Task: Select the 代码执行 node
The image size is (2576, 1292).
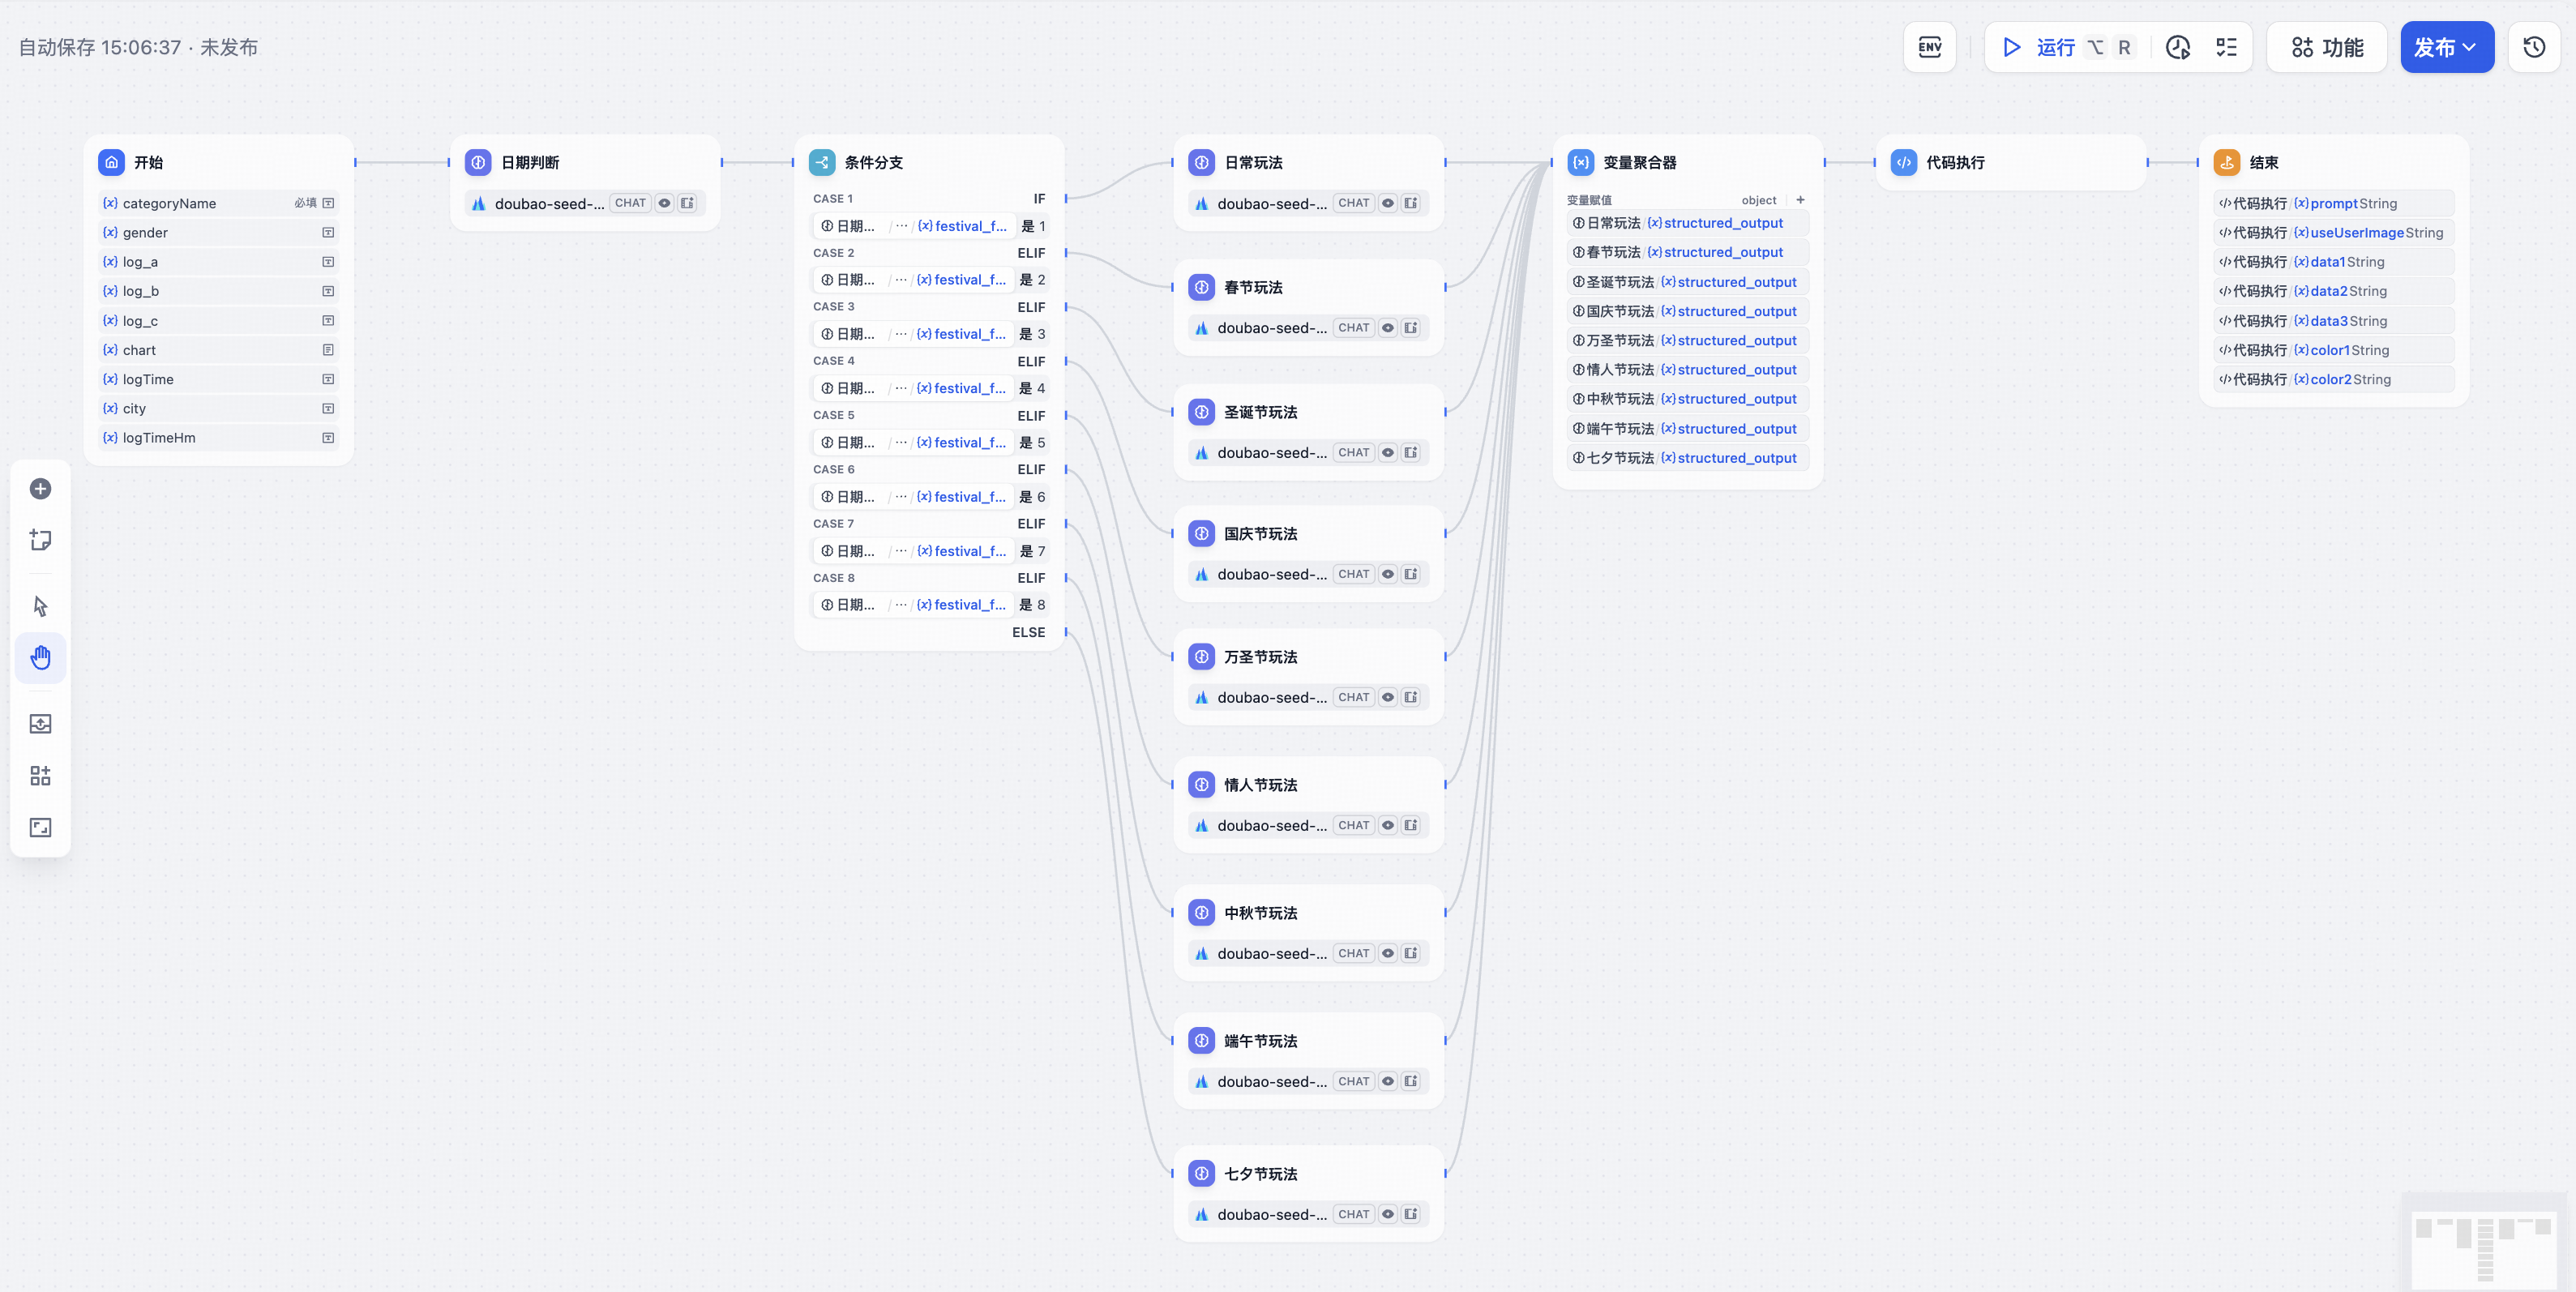Action: pyautogui.click(x=2011, y=162)
